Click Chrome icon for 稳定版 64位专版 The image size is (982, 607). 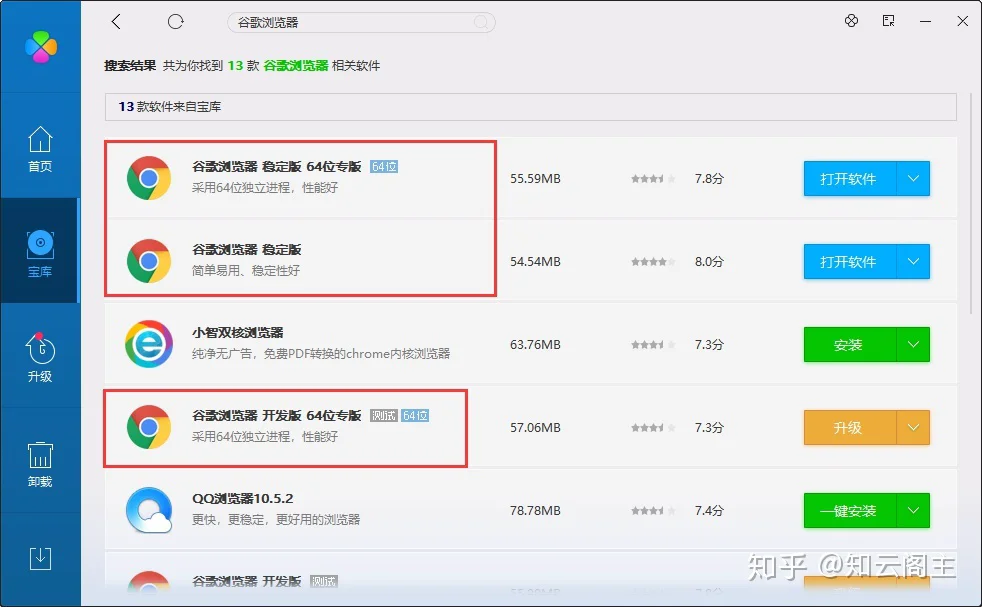point(148,179)
